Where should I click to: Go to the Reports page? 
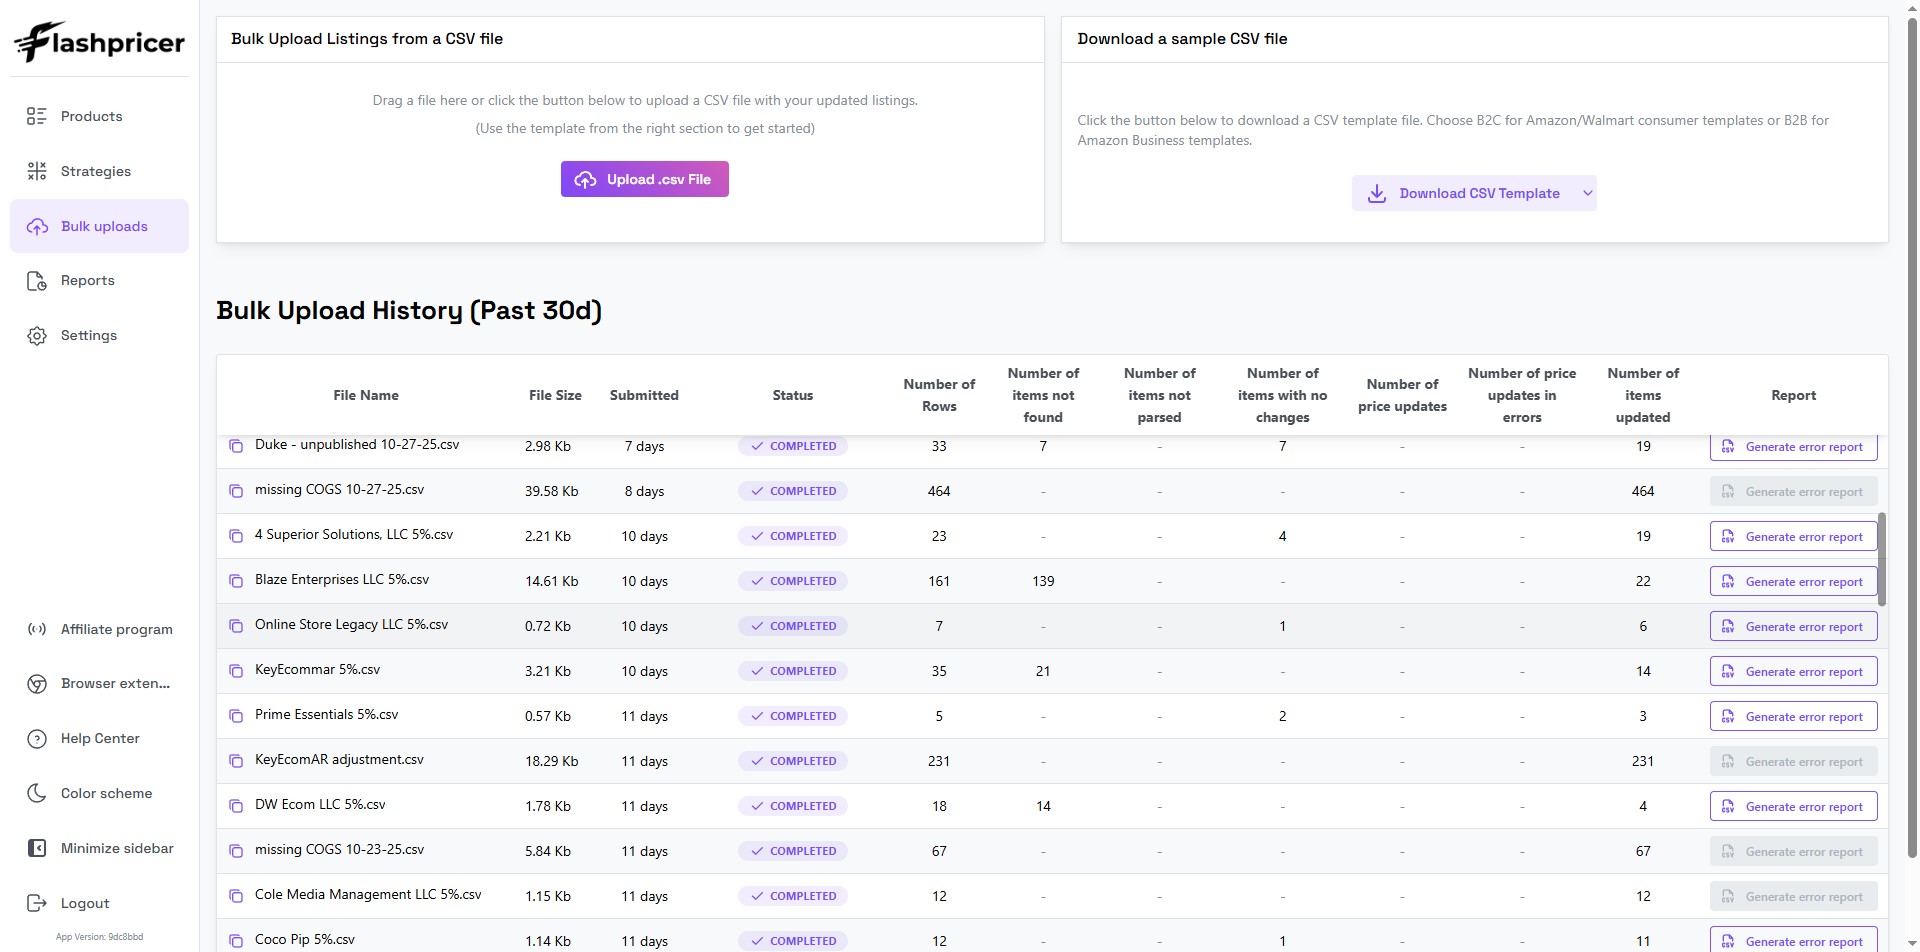(99, 281)
